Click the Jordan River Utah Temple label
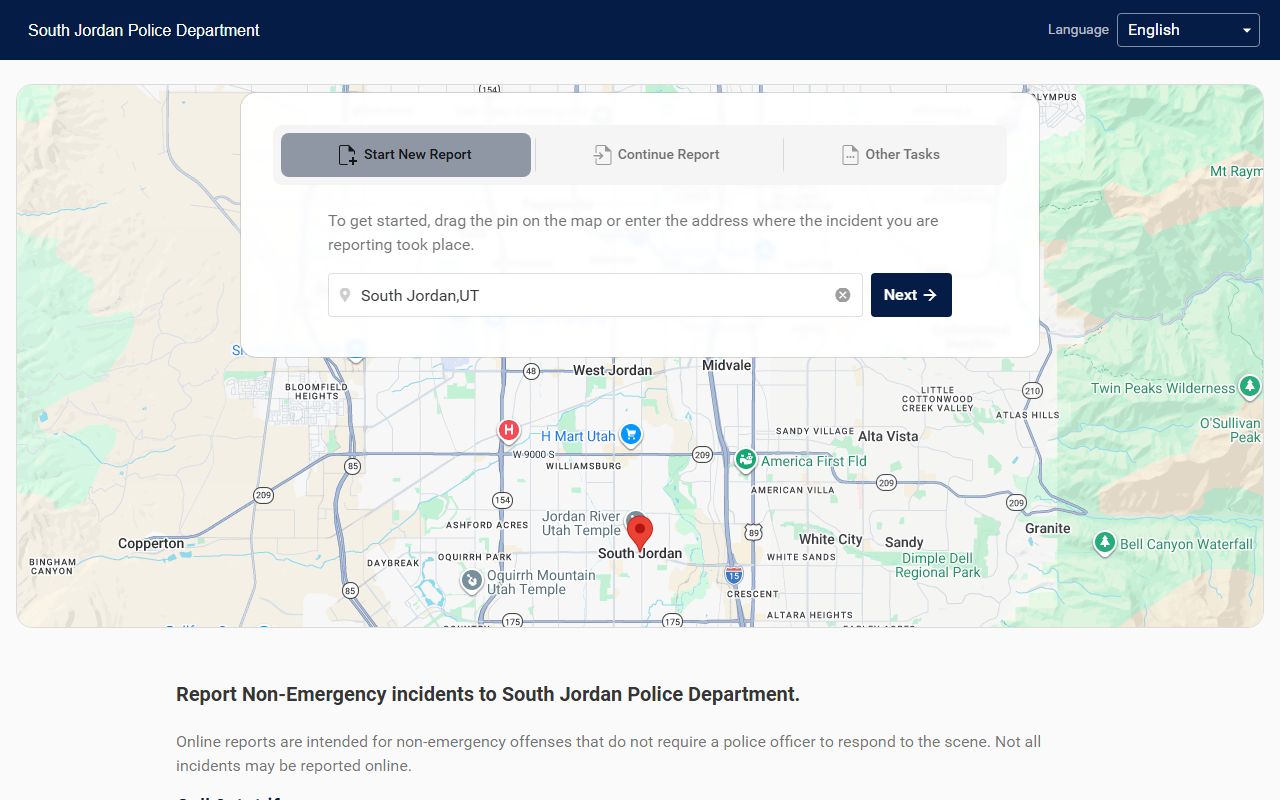Image resolution: width=1280 pixels, height=800 pixels. click(581, 524)
